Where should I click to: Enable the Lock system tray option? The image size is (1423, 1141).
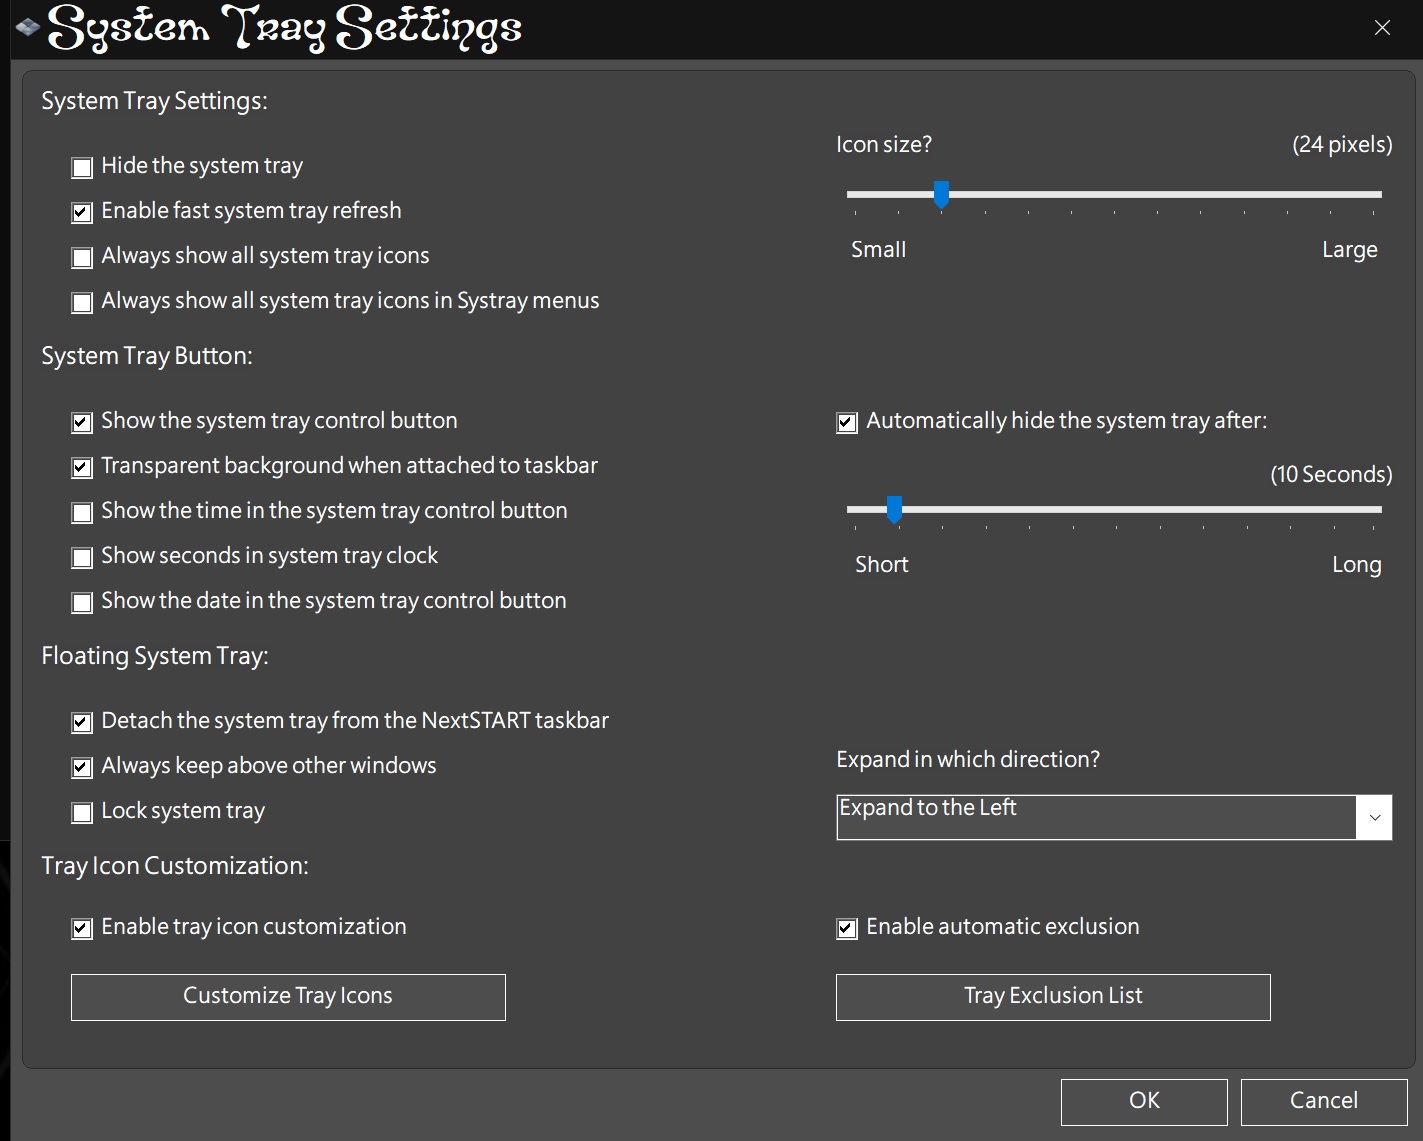point(82,813)
